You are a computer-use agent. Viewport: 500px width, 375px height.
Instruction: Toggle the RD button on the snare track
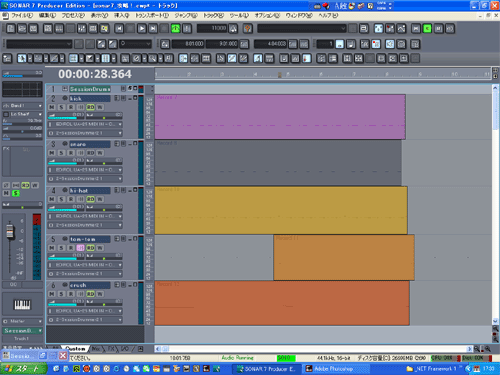tap(91, 153)
